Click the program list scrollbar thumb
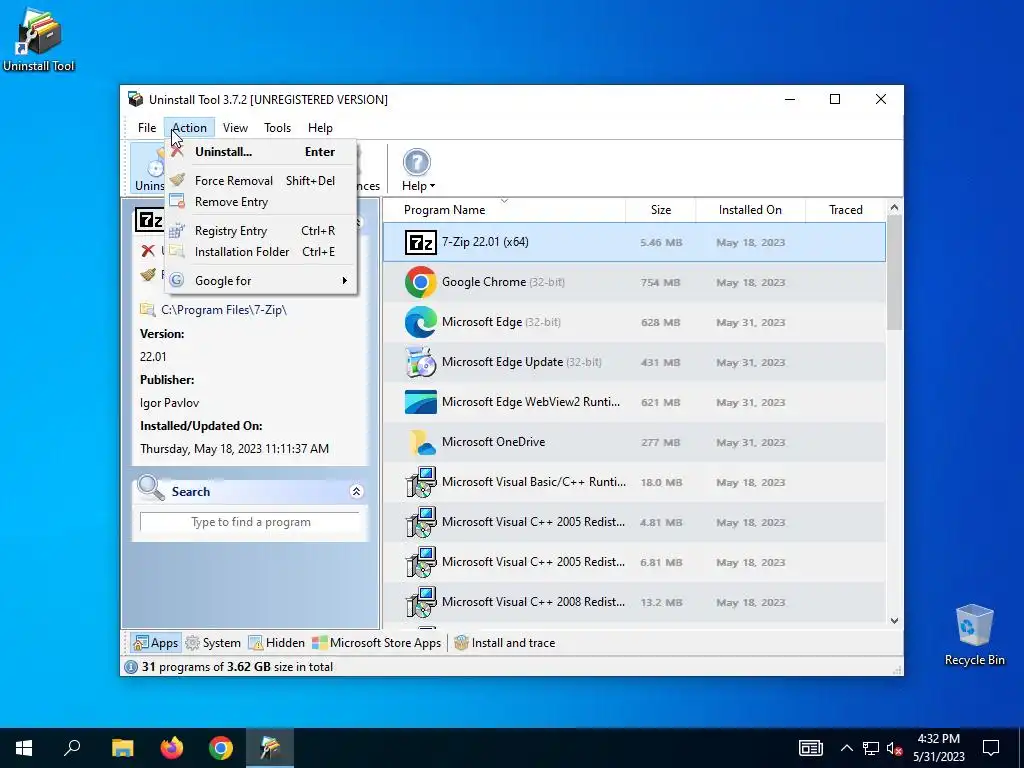The height and width of the screenshot is (768, 1024). click(894, 272)
